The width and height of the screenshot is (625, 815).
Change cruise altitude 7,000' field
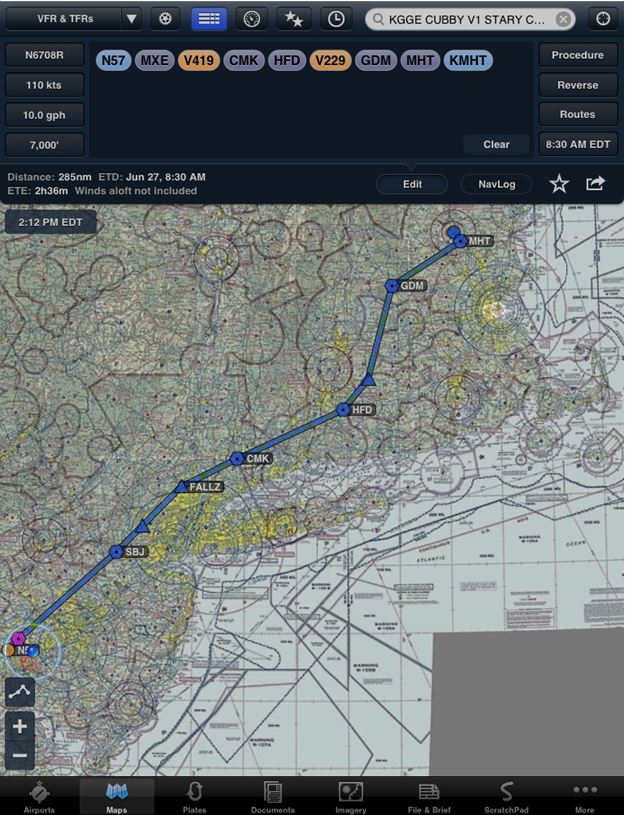click(44, 145)
